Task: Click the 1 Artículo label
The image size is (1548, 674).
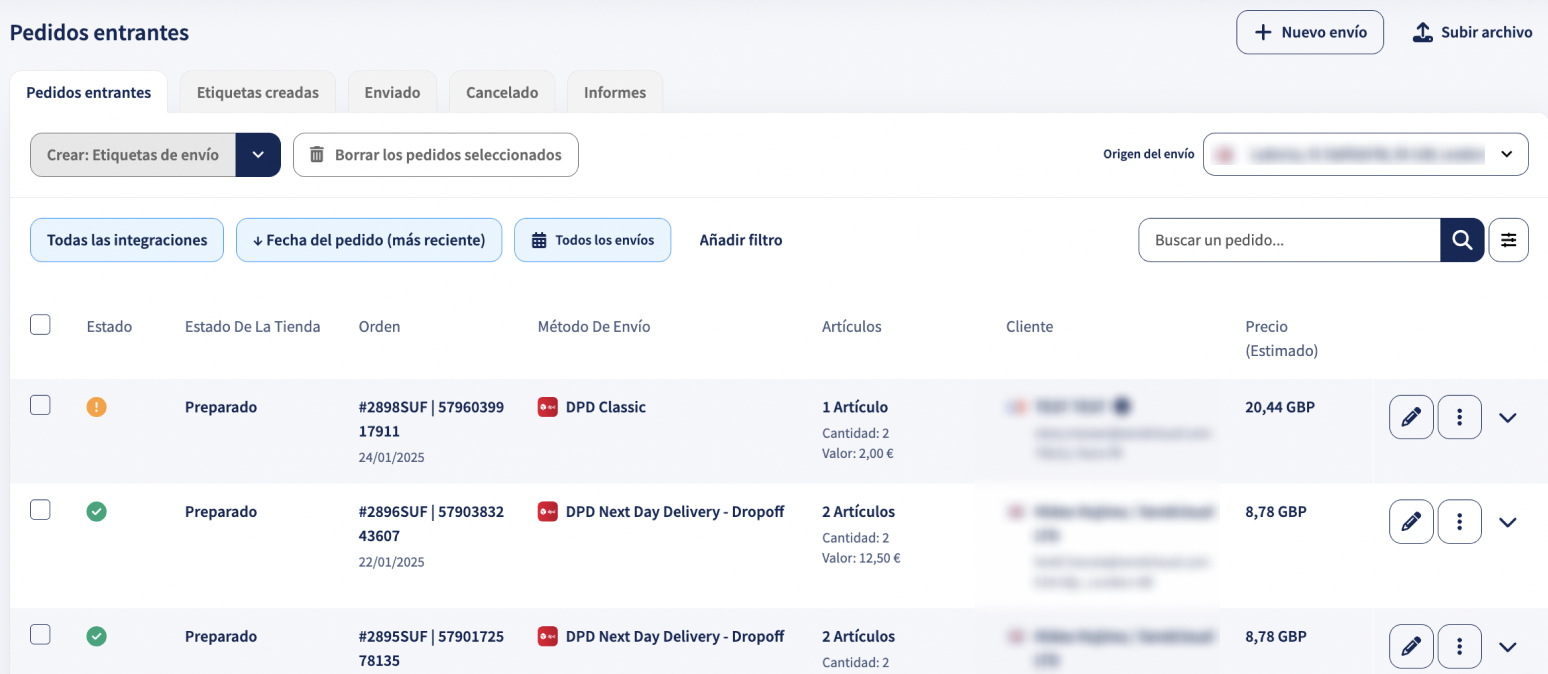Action: 855,407
